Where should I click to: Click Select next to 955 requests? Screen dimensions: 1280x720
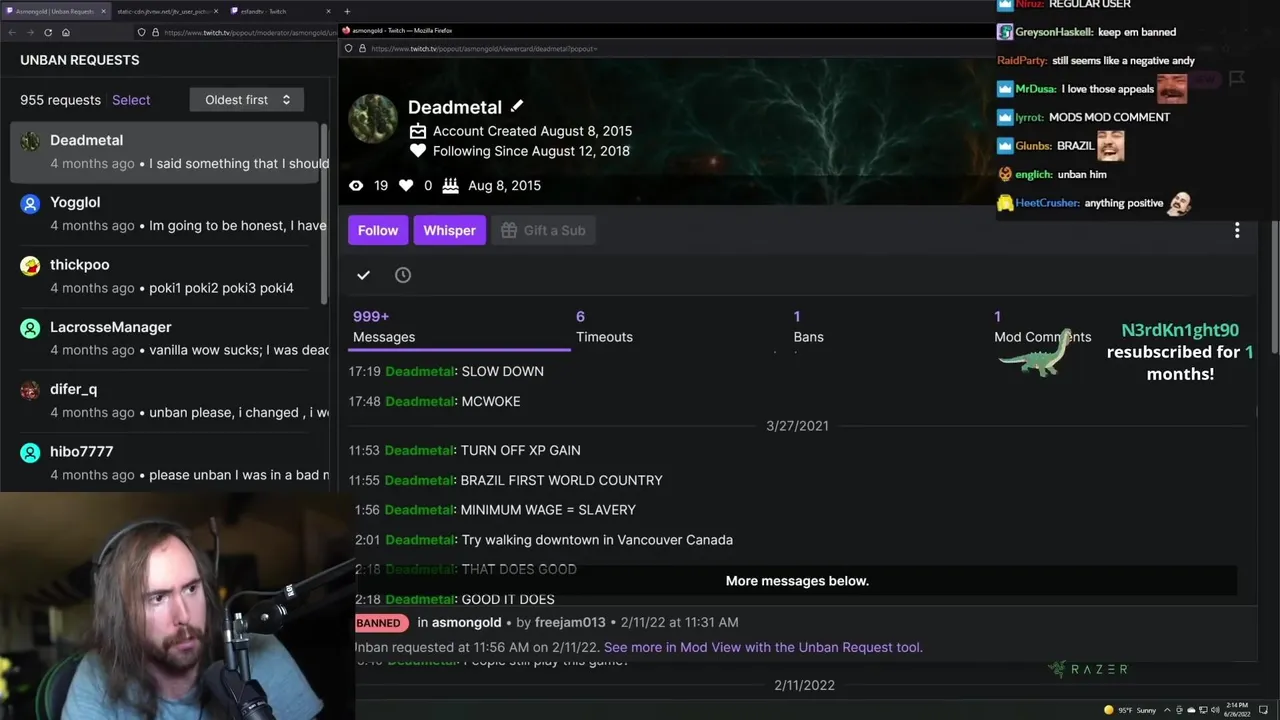(x=131, y=100)
